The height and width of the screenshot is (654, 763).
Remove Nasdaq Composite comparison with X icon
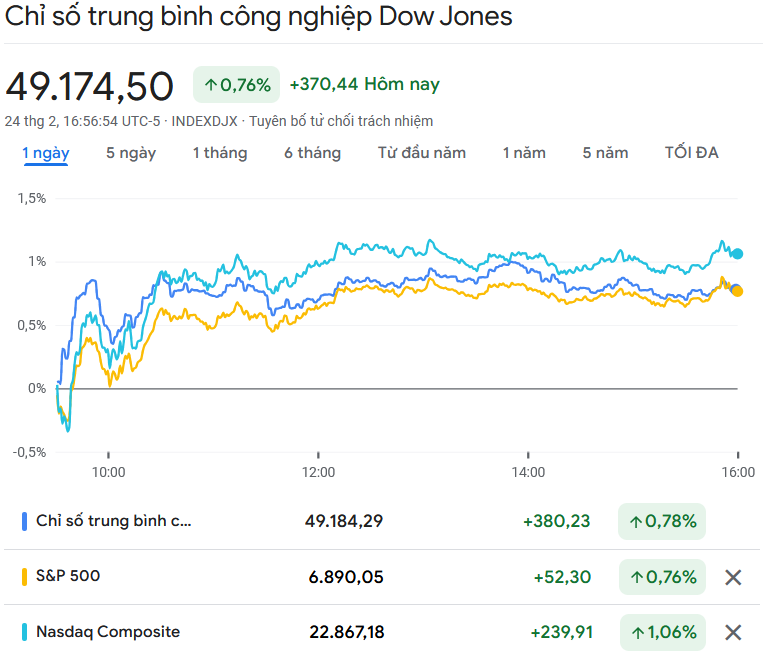[733, 632]
